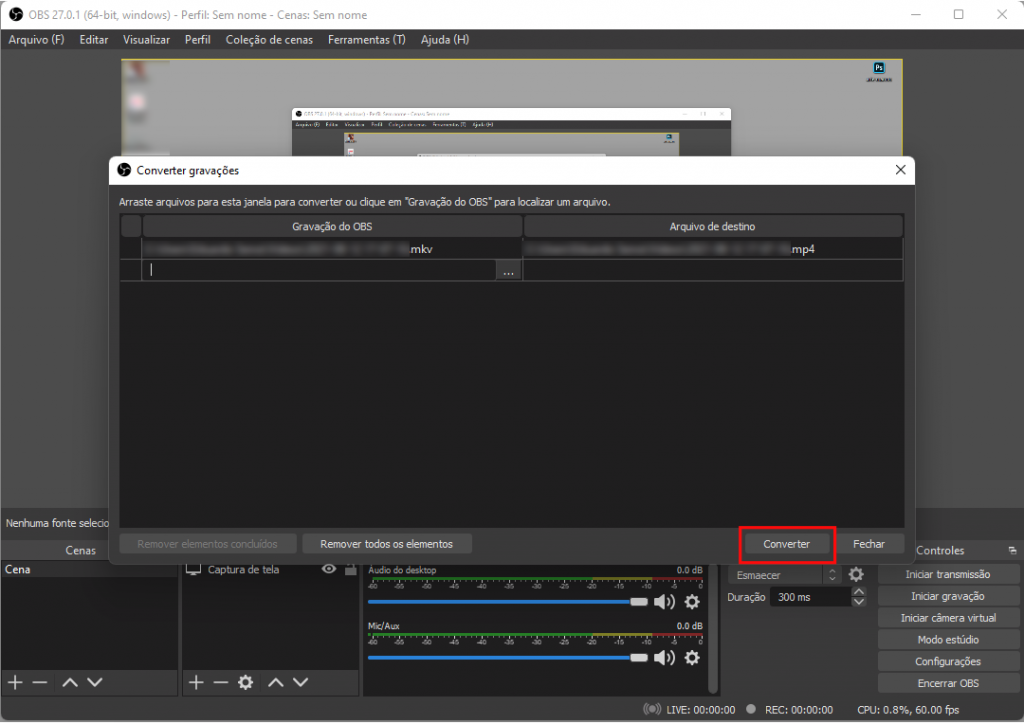Browse for recording with the ellipsis button

[x=509, y=271]
